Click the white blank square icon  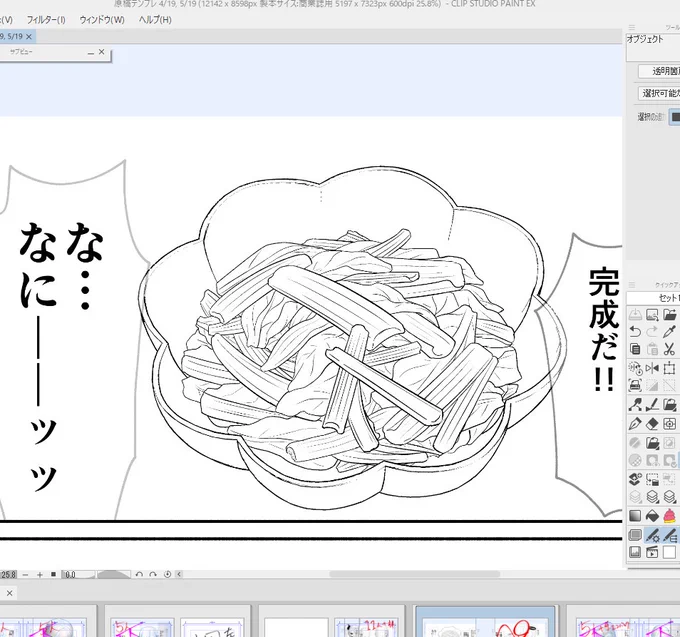pos(669,552)
